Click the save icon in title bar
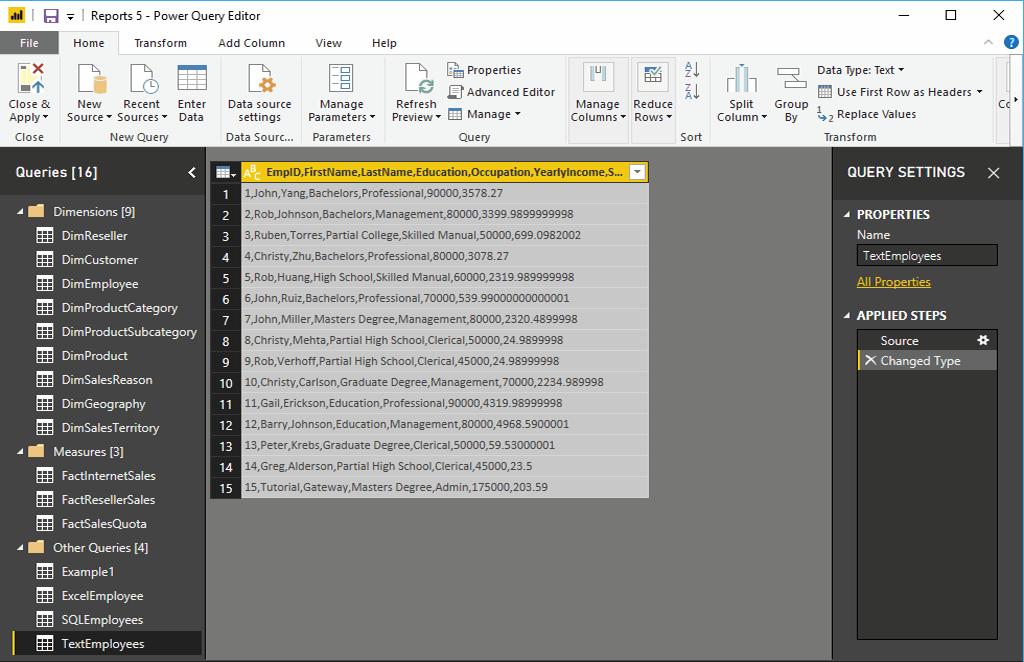This screenshot has width=1024, height=662. pyautogui.click(x=51, y=16)
